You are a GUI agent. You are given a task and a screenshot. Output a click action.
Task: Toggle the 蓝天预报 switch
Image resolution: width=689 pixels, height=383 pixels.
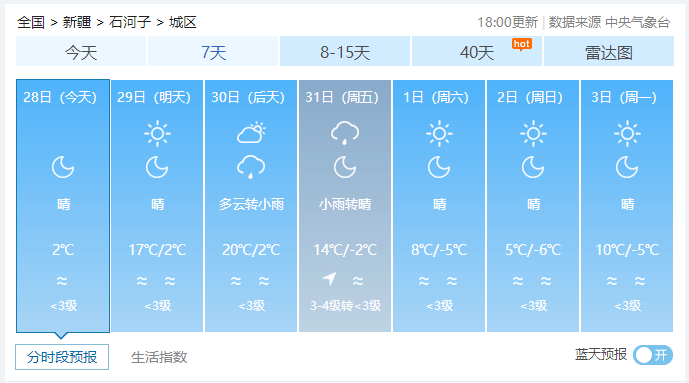pos(653,355)
